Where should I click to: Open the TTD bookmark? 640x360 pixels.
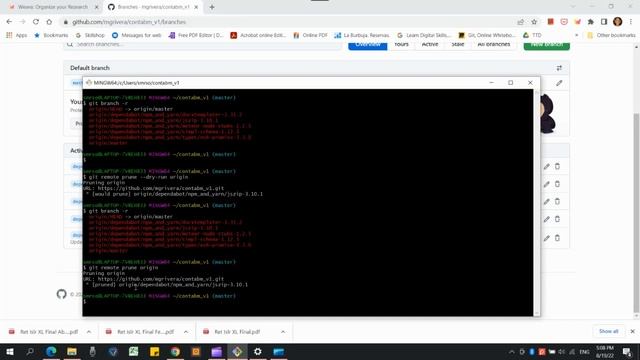[x=532, y=35]
